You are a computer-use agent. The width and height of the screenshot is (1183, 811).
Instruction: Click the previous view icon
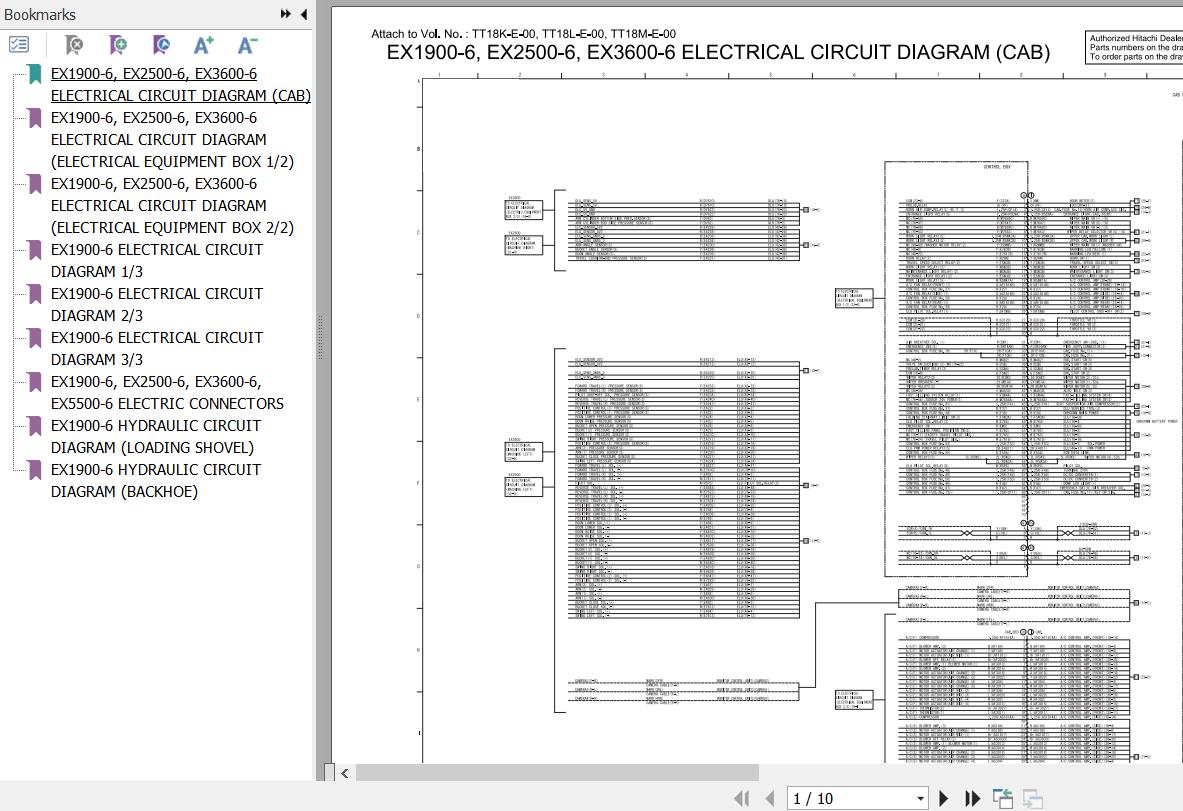point(1002,798)
